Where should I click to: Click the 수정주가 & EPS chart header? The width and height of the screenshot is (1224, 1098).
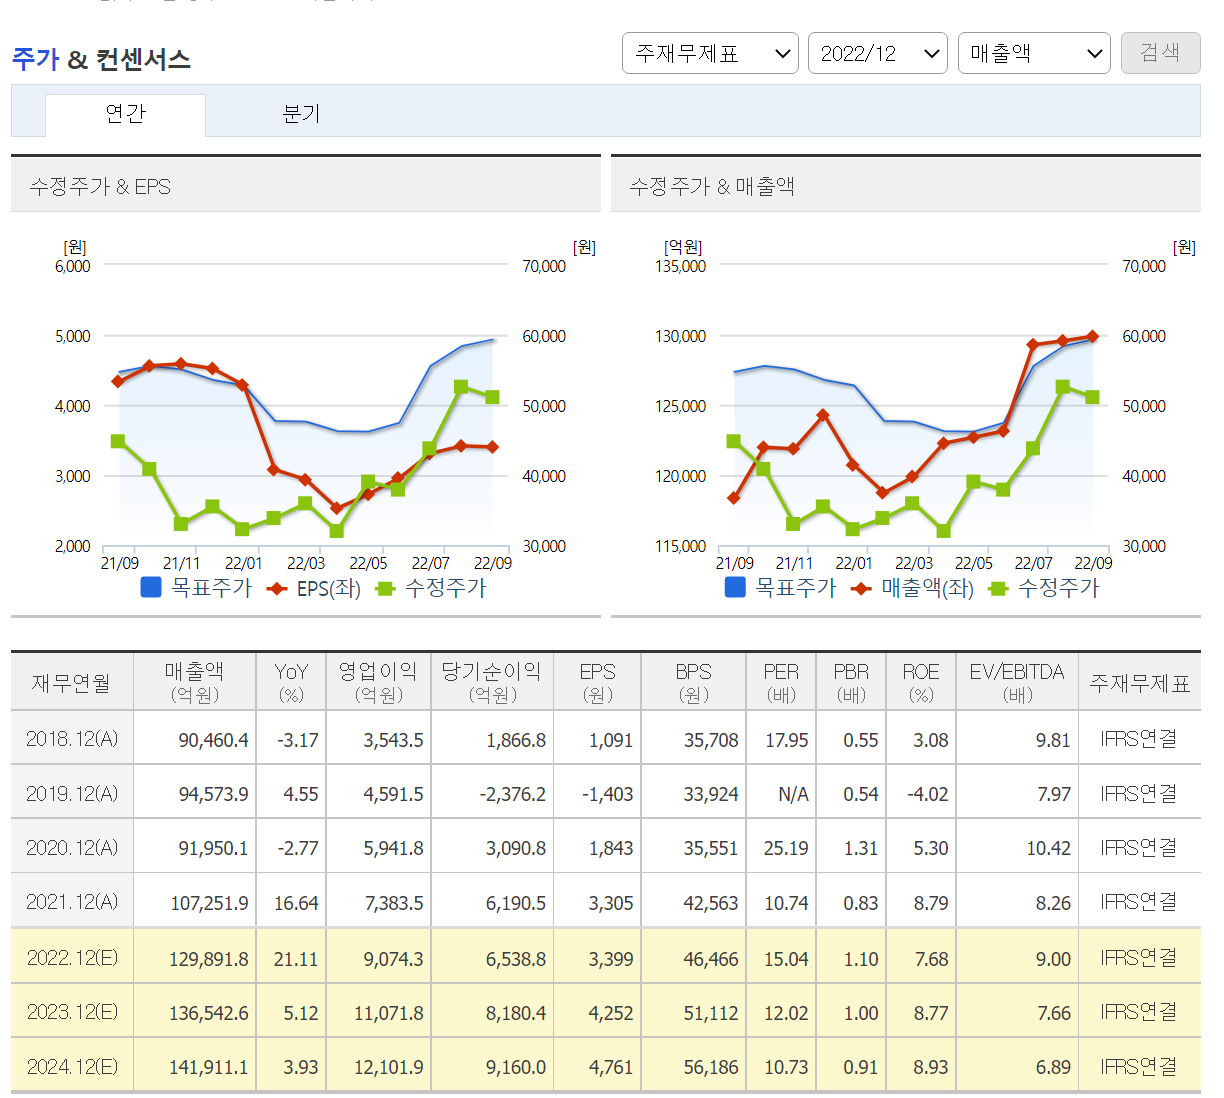click(306, 185)
